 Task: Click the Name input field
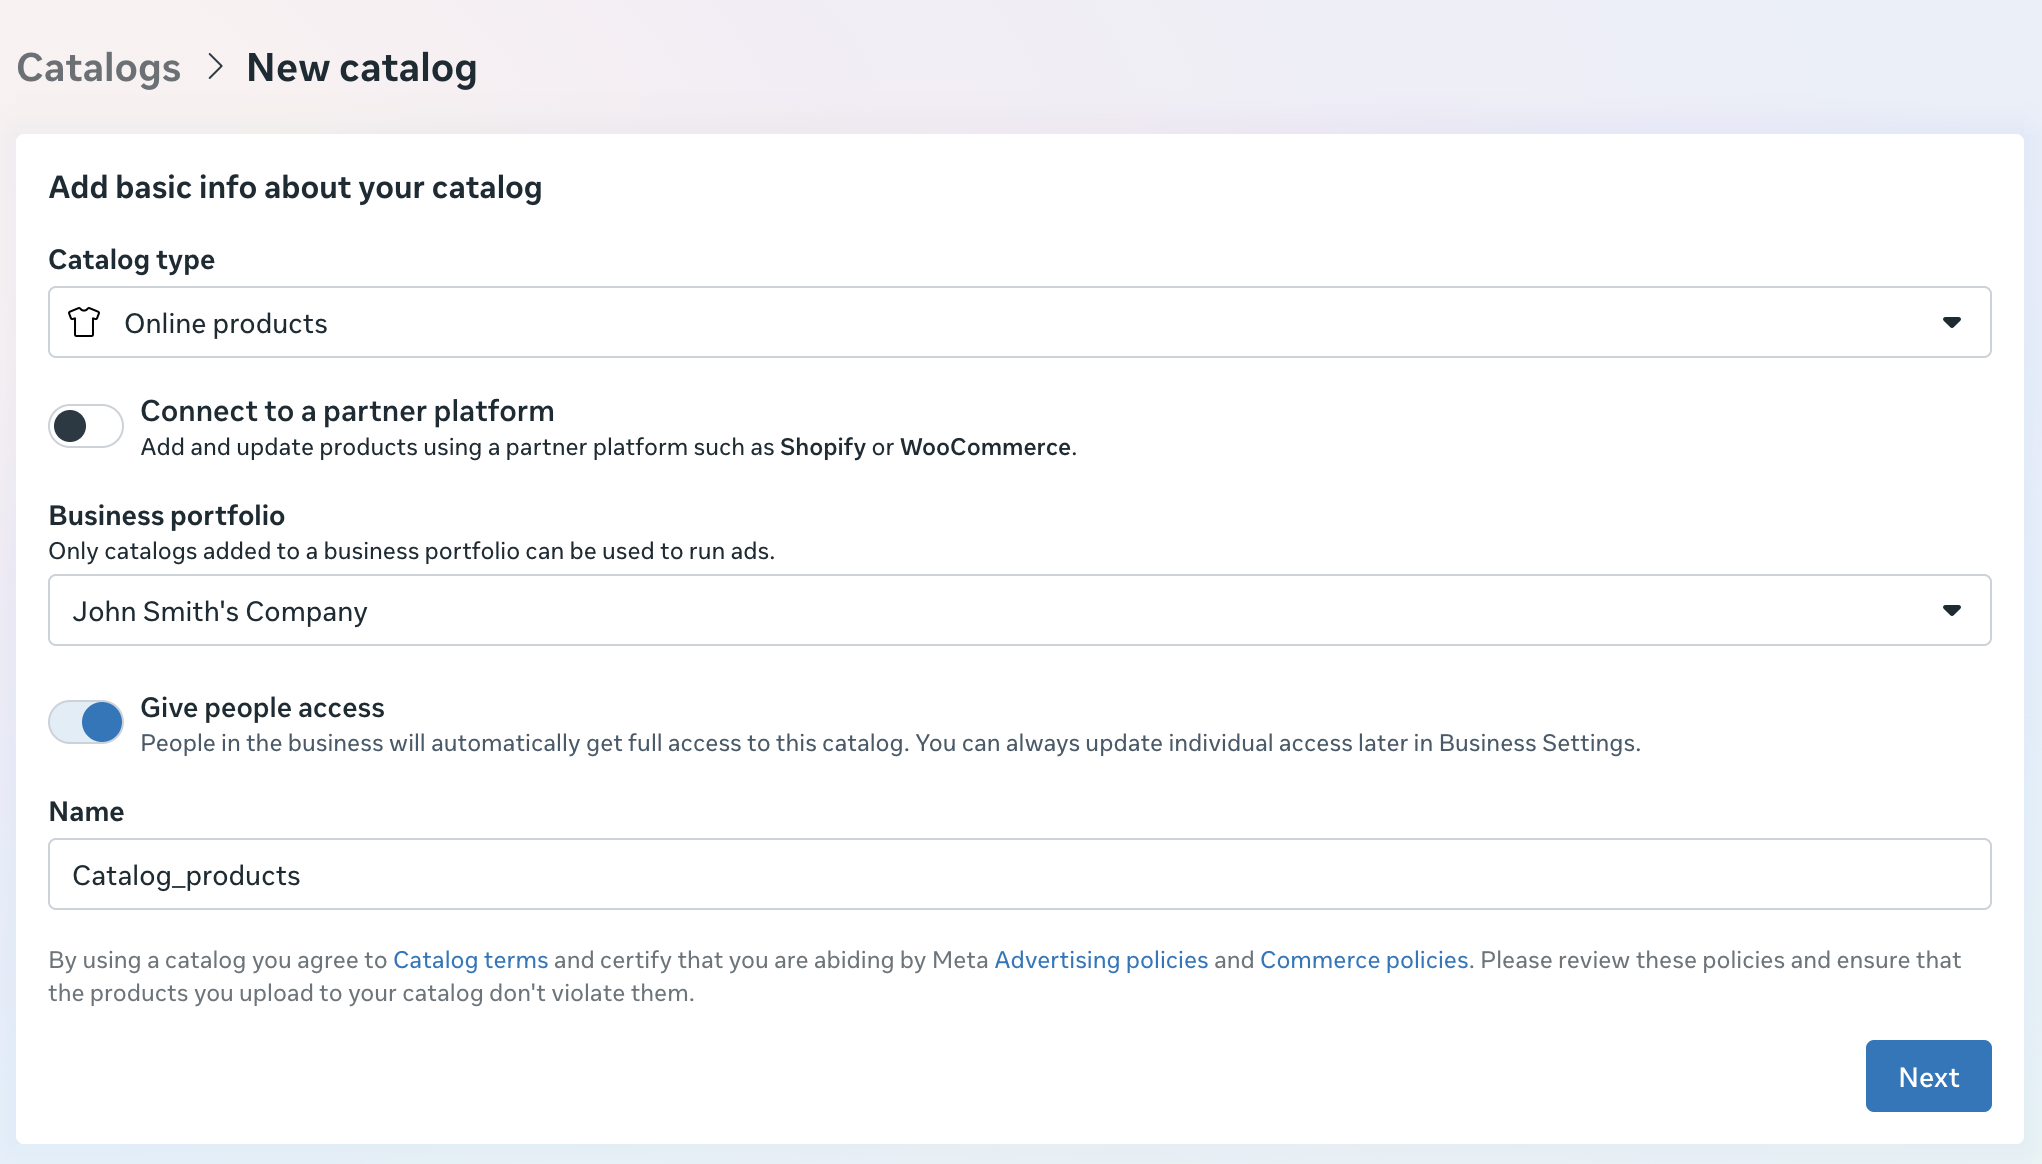pos(1018,874)
